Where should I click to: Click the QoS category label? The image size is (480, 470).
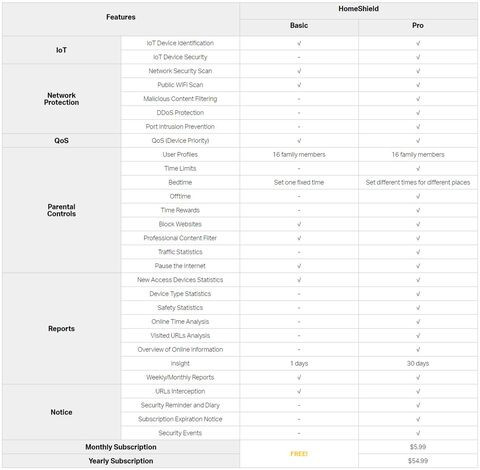point(61,141)
